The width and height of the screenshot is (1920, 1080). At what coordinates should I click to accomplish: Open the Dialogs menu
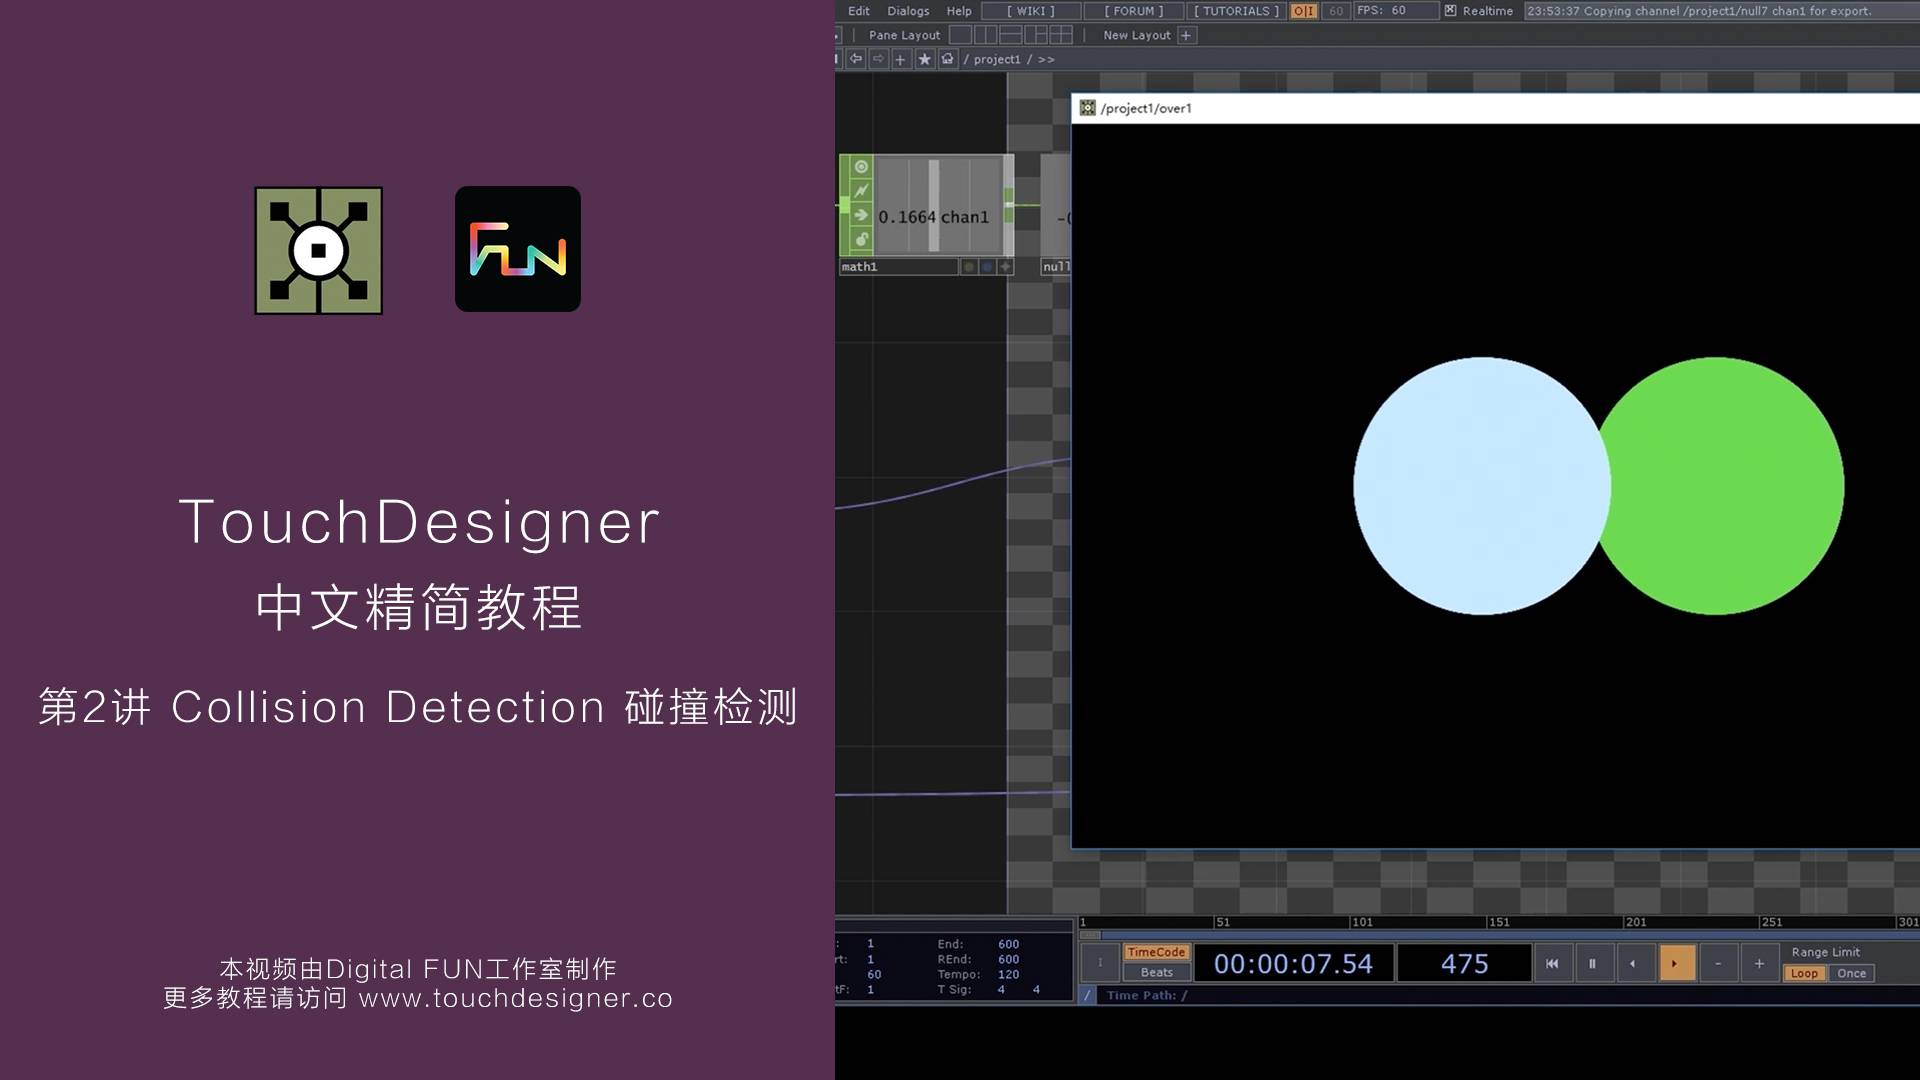[908, 11]
